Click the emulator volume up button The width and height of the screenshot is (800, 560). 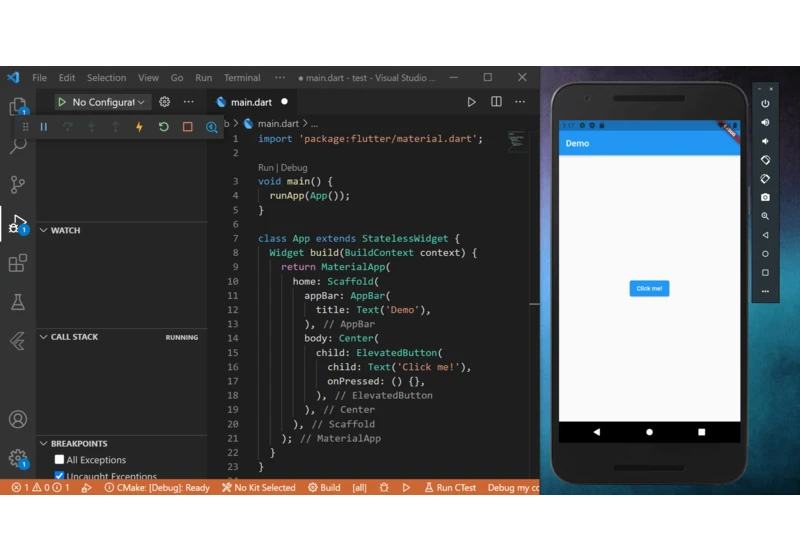(x=765, y=122)
